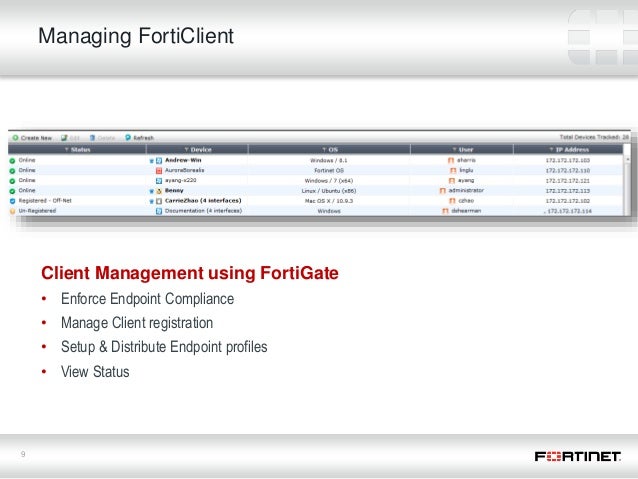Click the Mac OS X / 10.9.3 cell
The image size is (638, 479).
tap(329, 201)
